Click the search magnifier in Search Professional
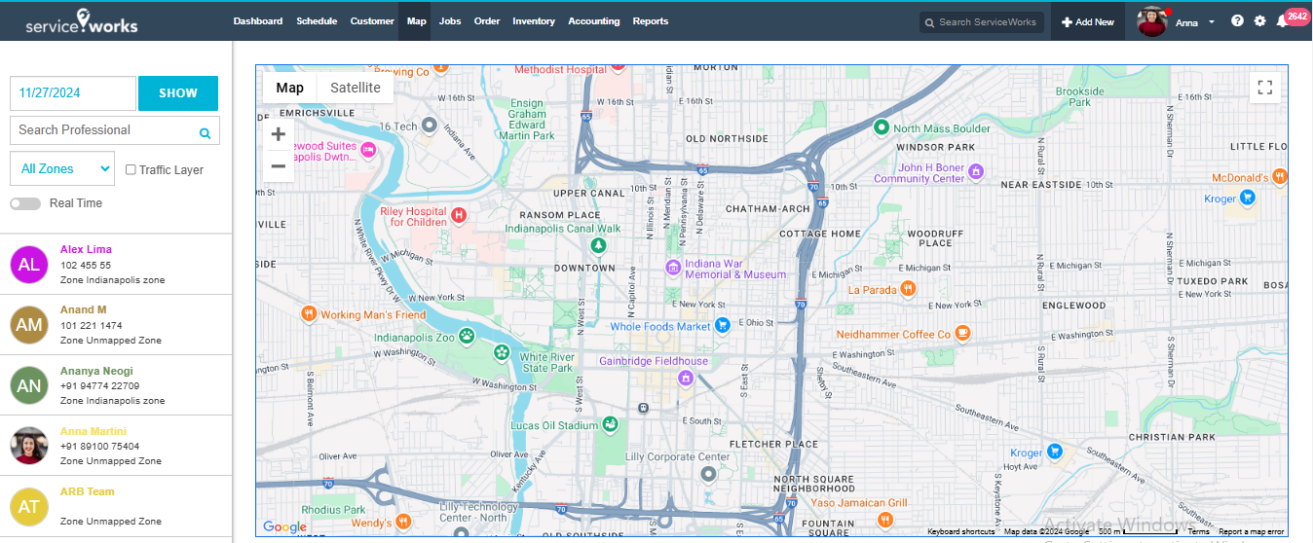Viewport: 1313px width, 543px height. [x=205, y=132]
